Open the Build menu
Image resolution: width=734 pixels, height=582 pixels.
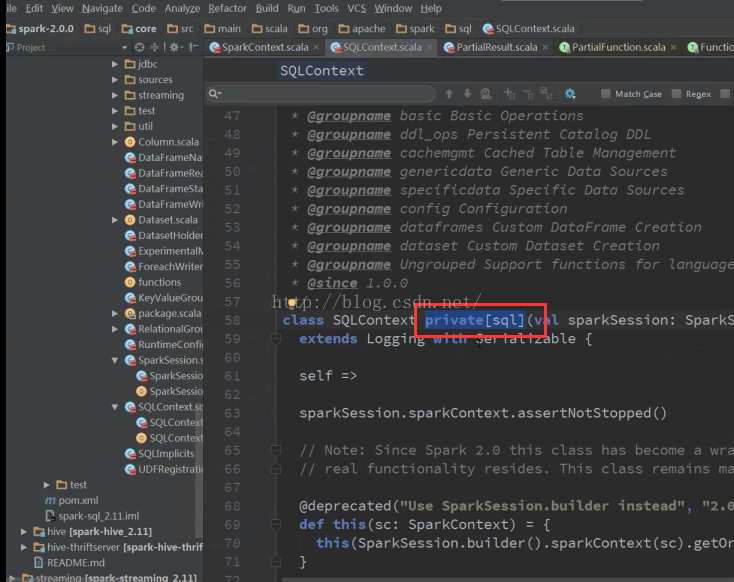click(267, 8)
